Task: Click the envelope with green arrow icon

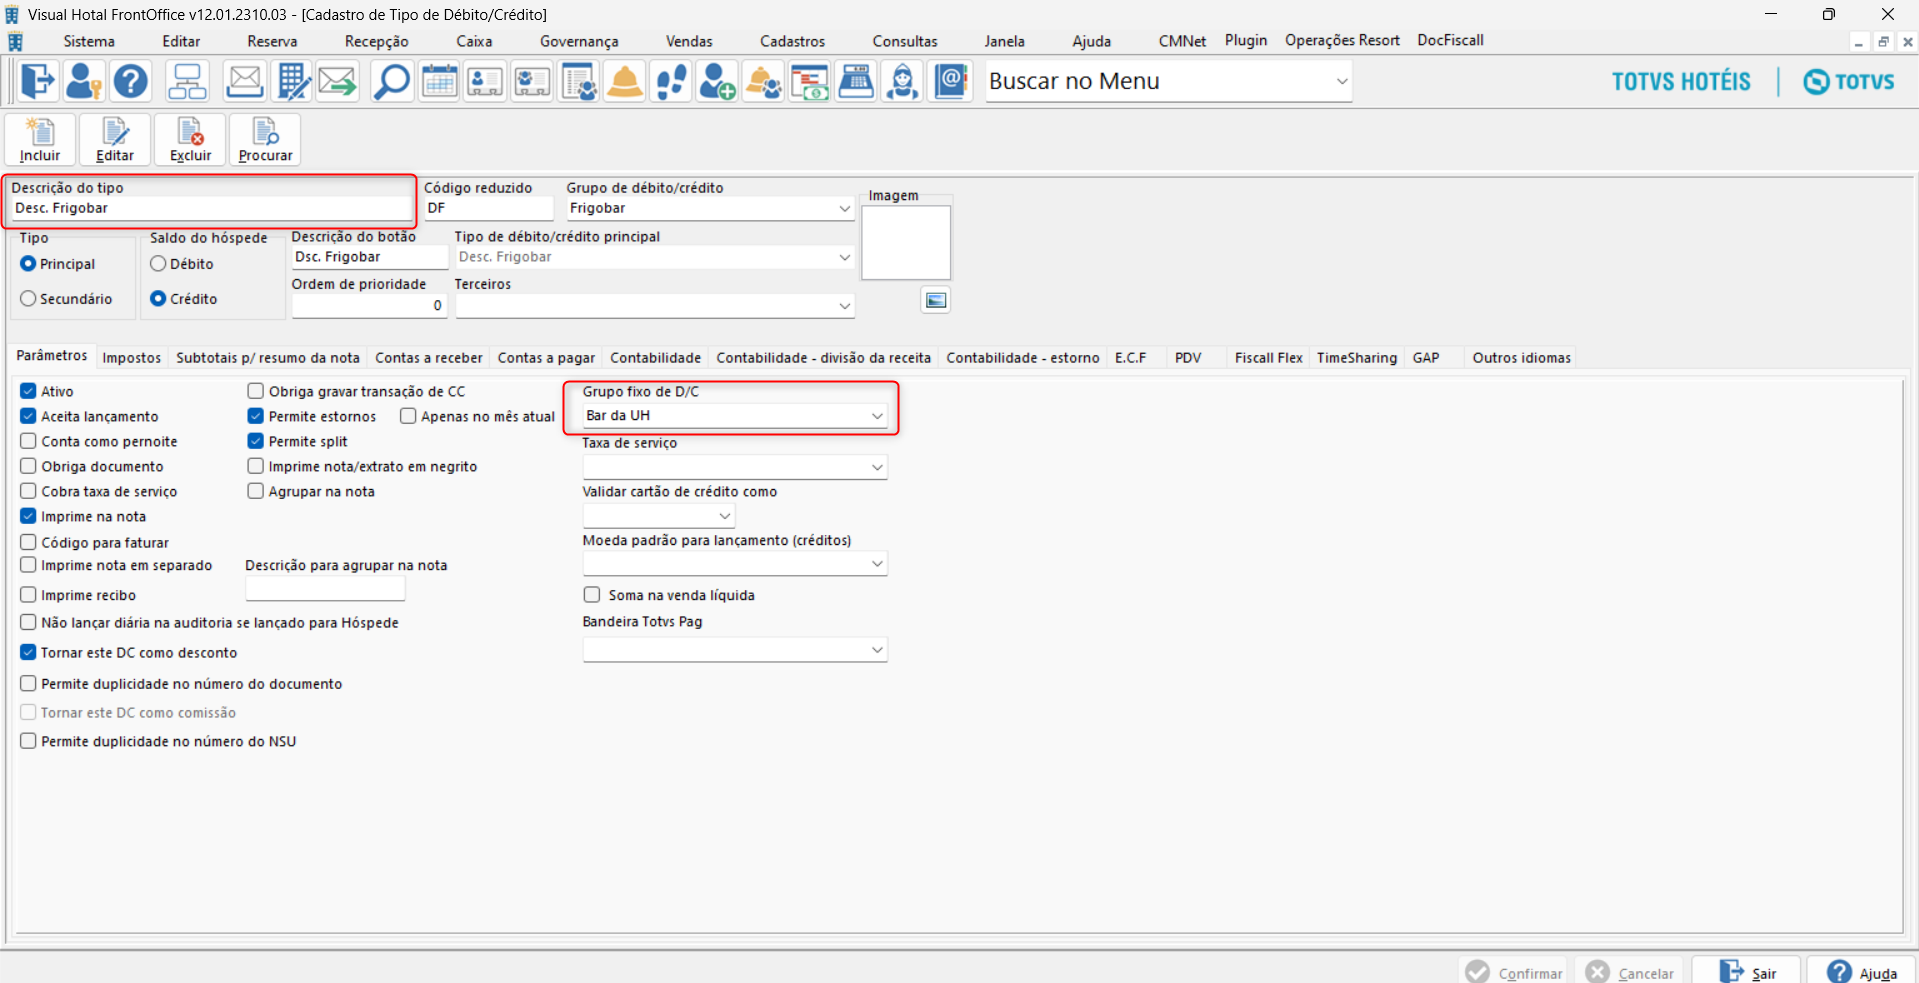Action: (338, 81)
